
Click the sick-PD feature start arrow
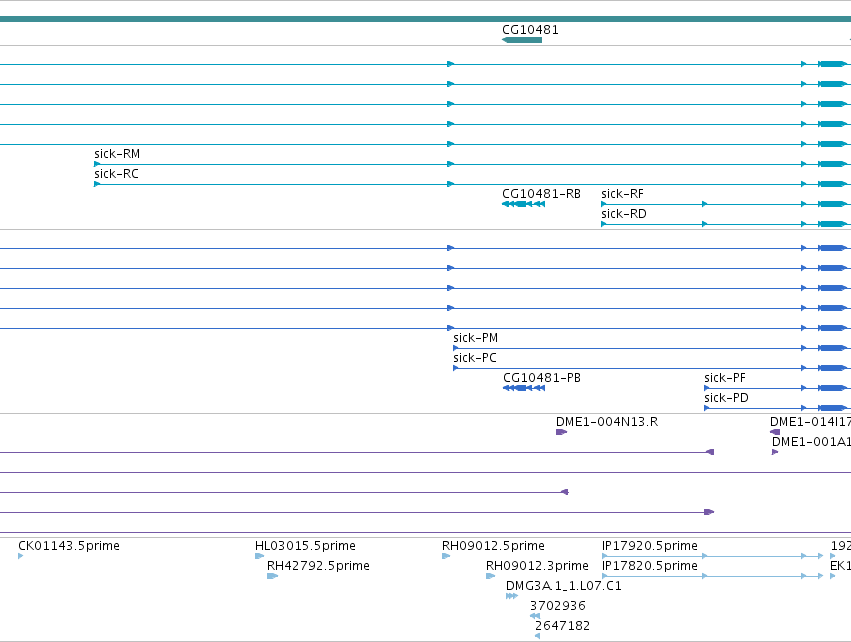pyautogui.click(x=707, y=408)
